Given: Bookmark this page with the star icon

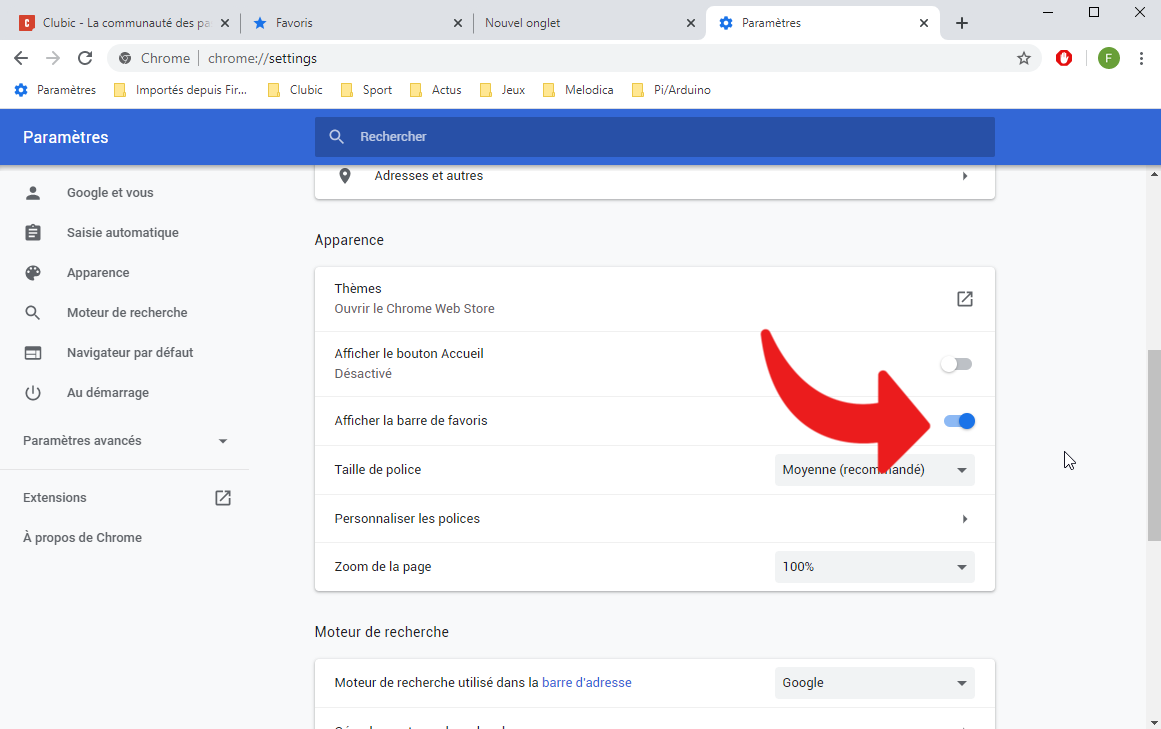Looking at the screenshot, I should coord(1023,58).
